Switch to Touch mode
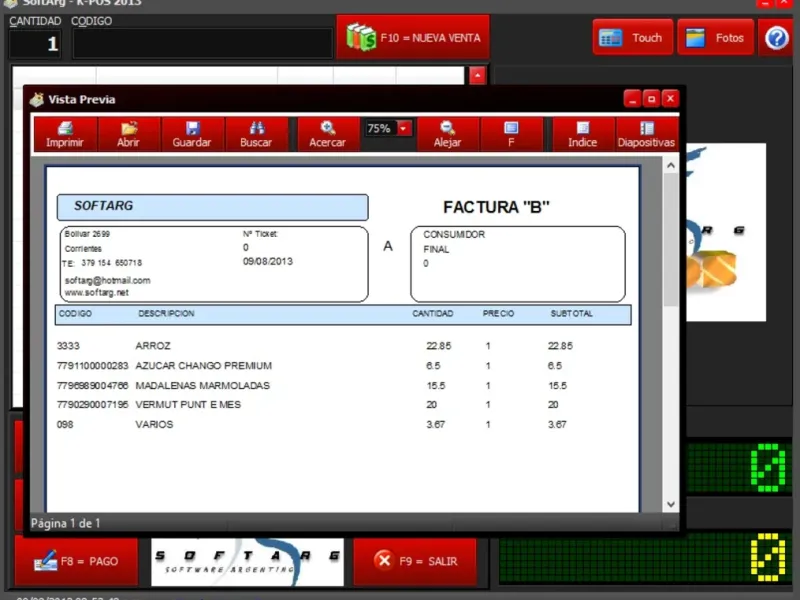800x600 pixels. tap(633, 37)
